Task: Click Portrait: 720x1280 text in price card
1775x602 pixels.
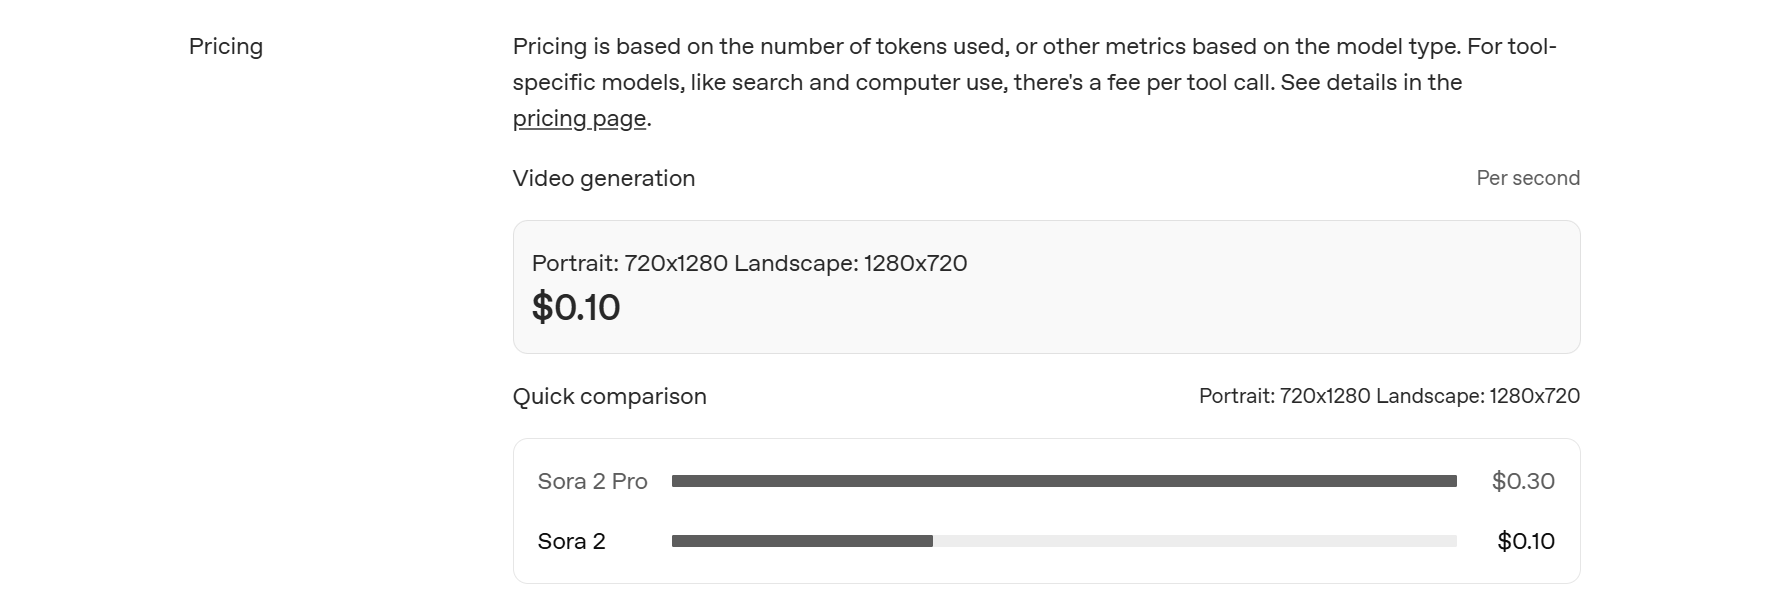Action: point(629,264)
